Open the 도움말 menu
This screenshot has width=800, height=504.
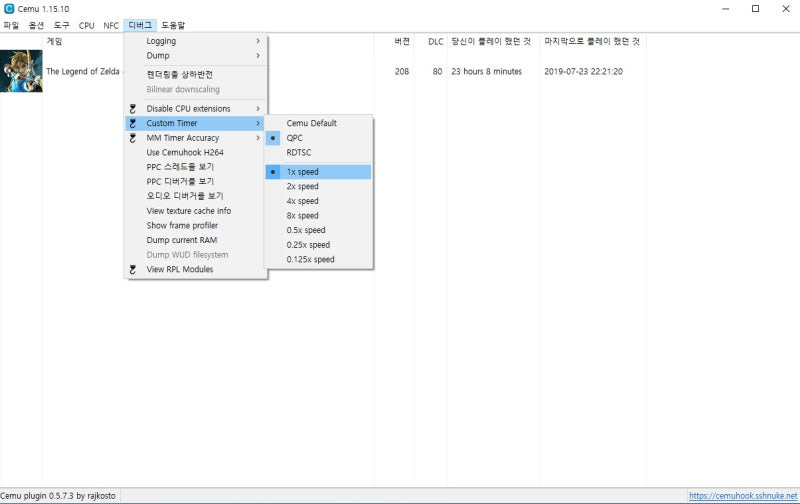point(173,25)
